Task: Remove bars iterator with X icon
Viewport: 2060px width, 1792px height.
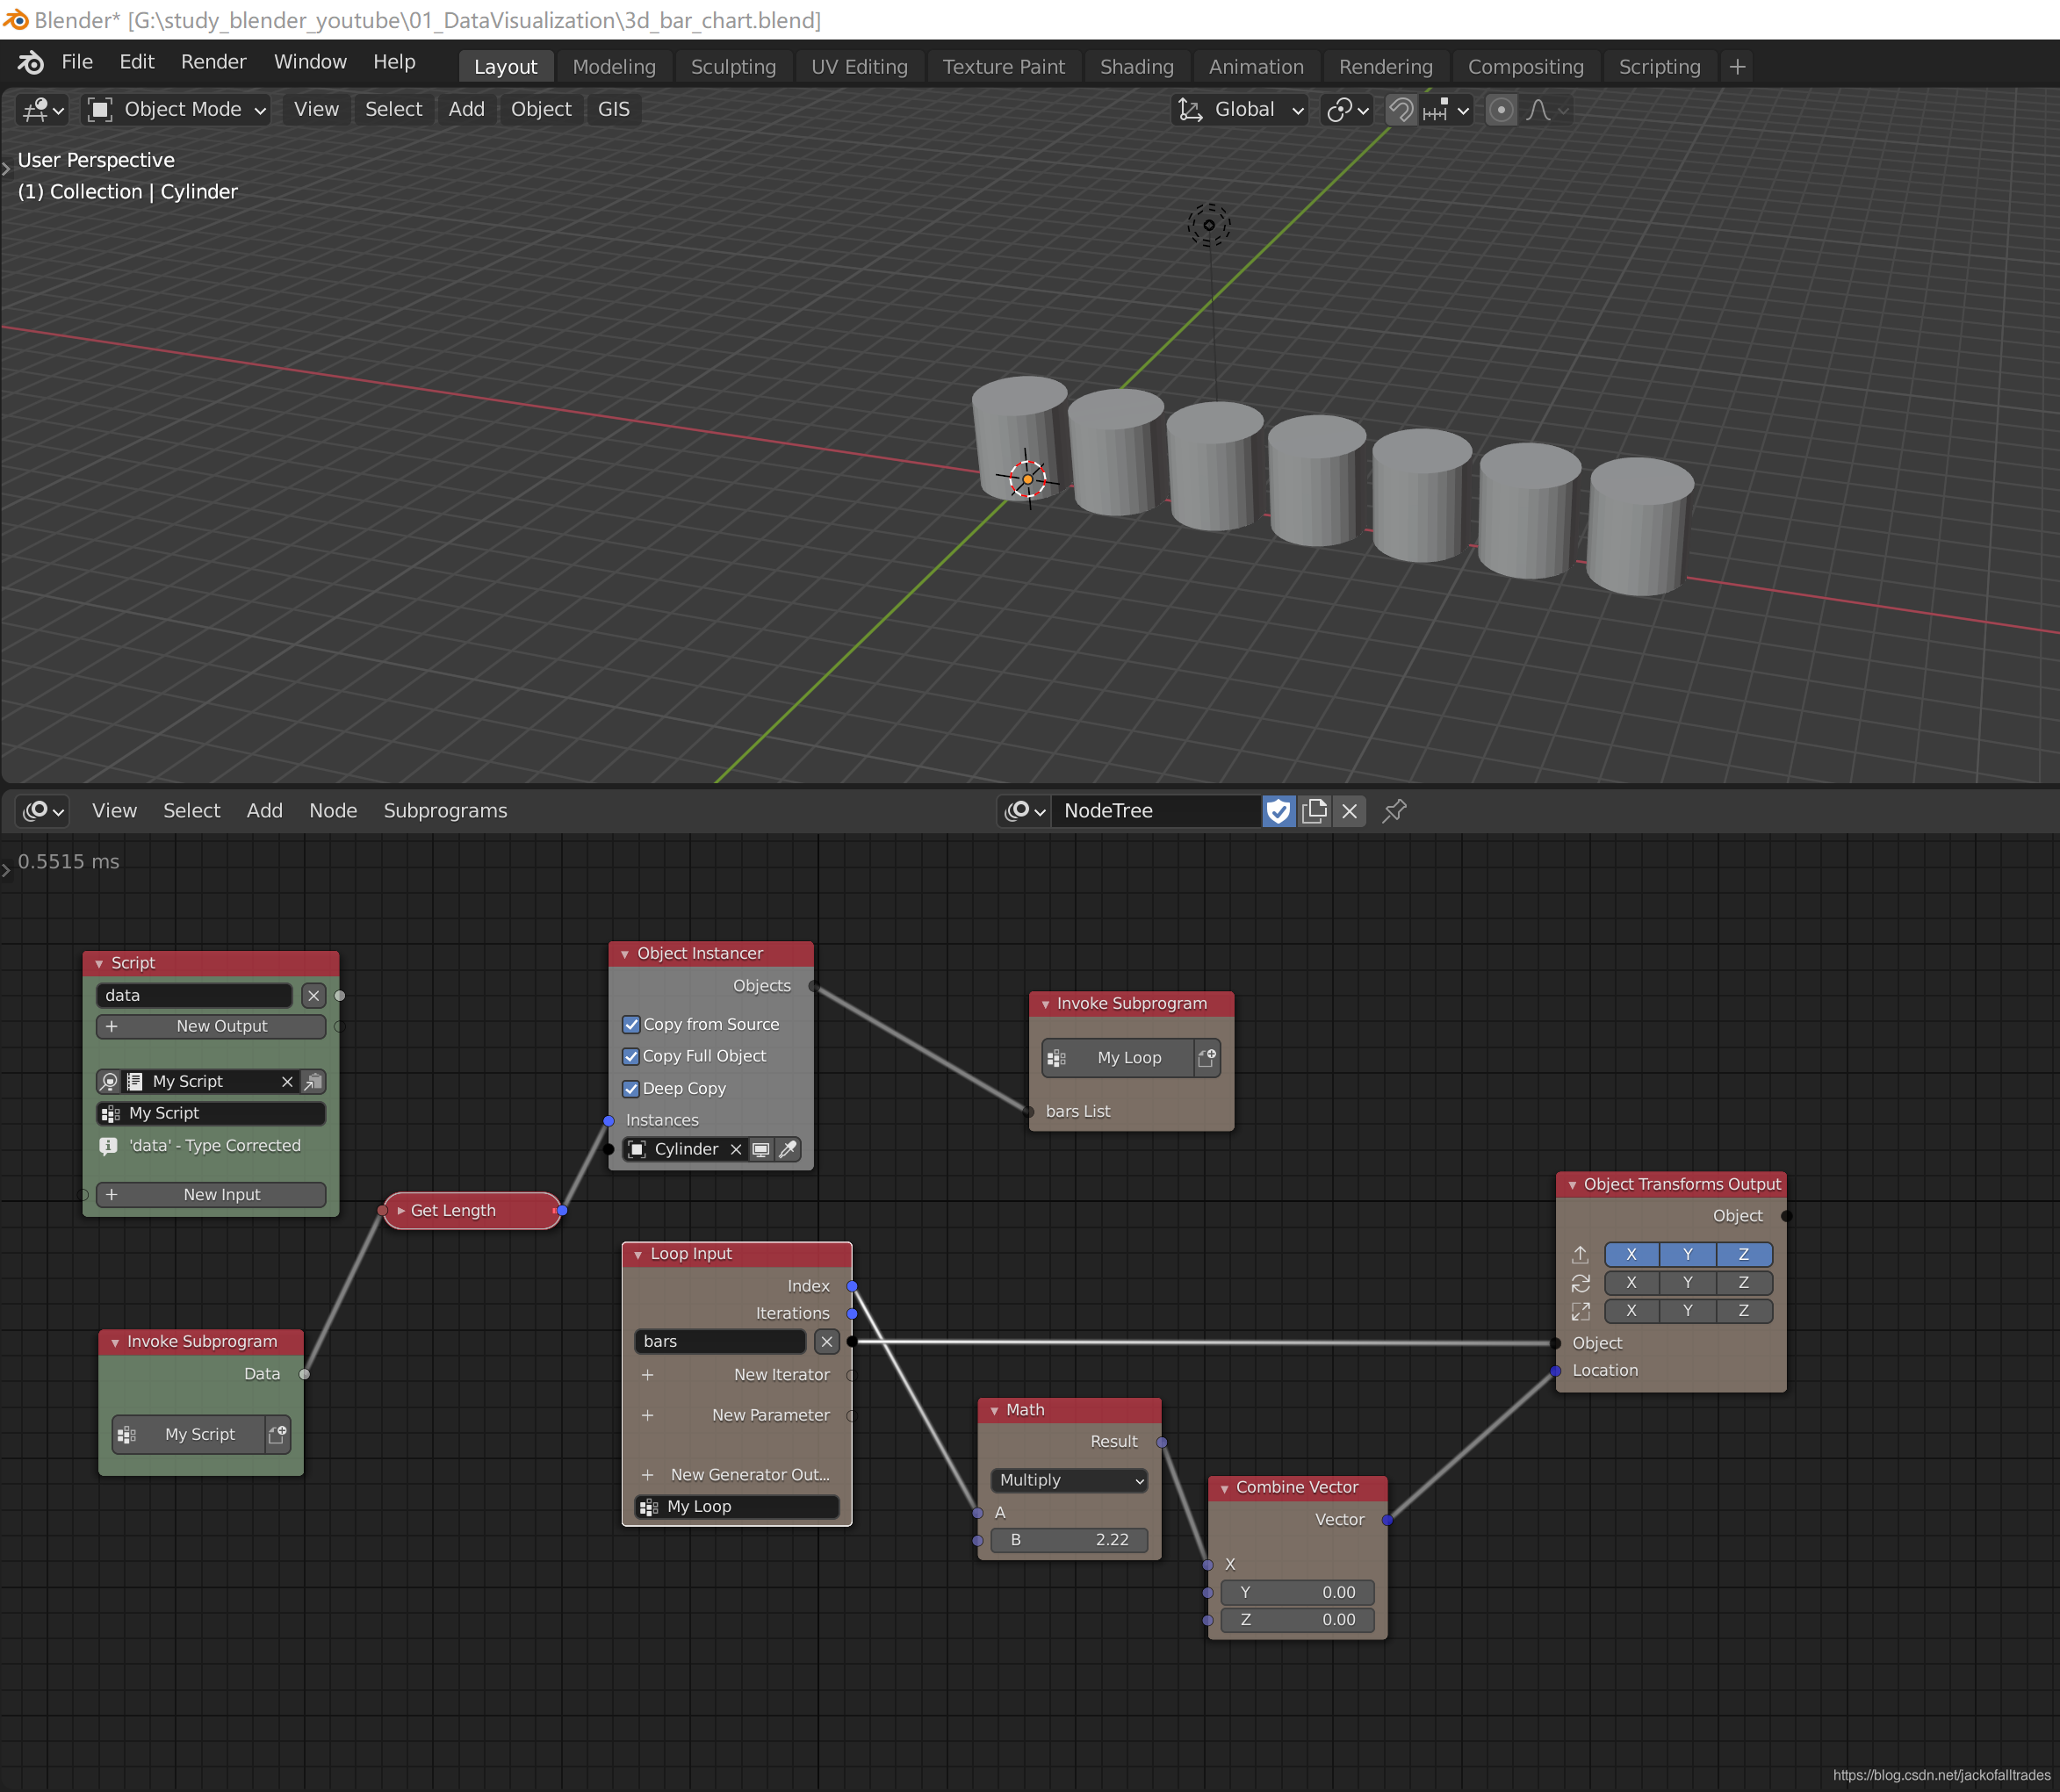Action: [x=826, y=1341]
